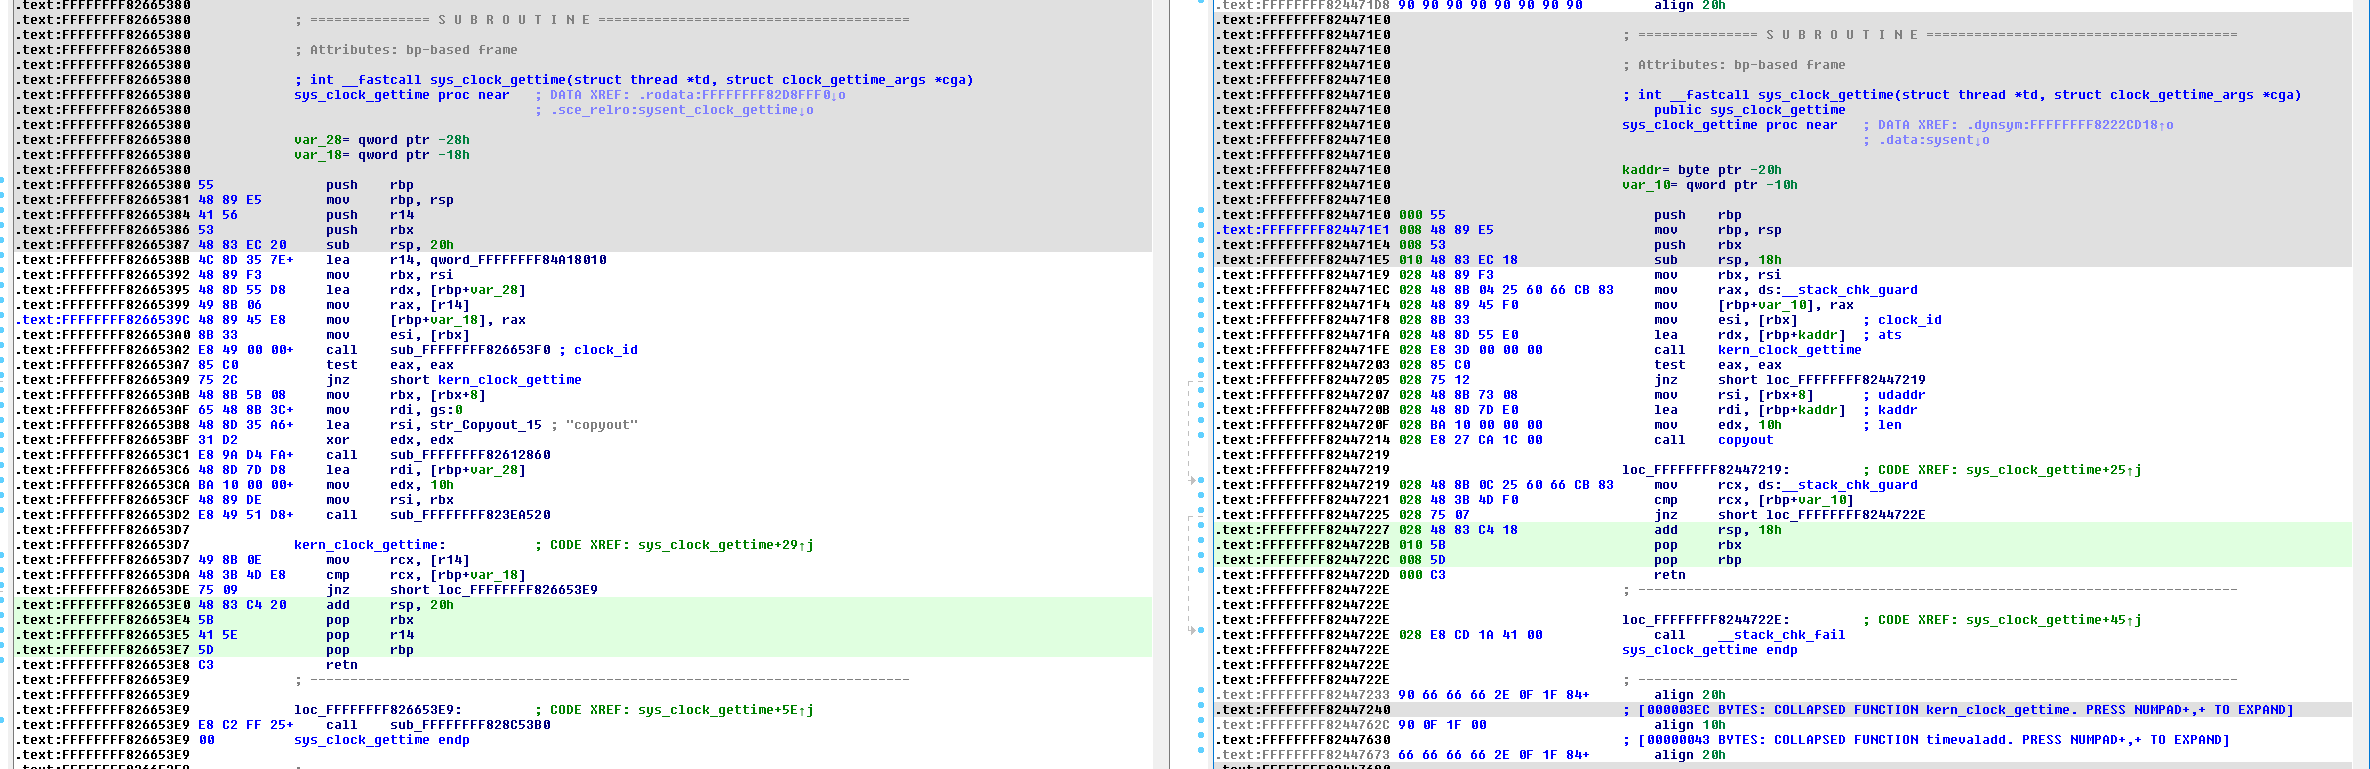Click call target sub_FFFFFFFF828C53B0

point(469,725)
